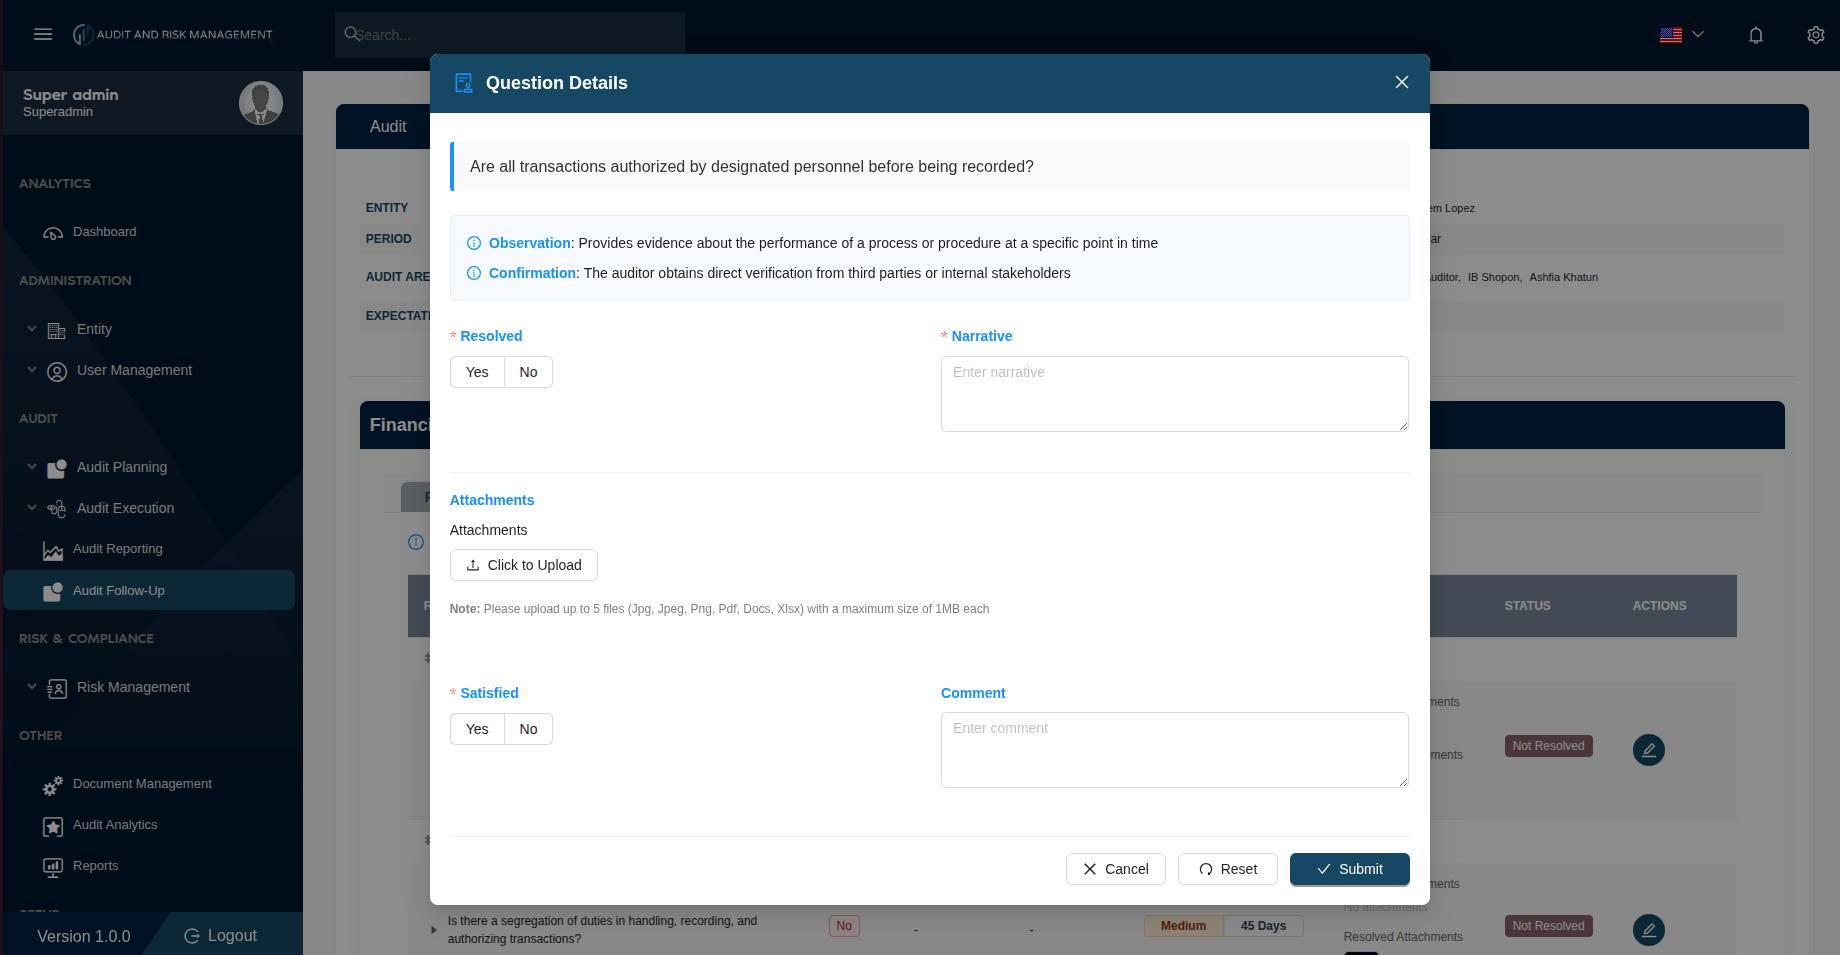
Task: Reset the question details form
Action: [x=1227, y=869]
